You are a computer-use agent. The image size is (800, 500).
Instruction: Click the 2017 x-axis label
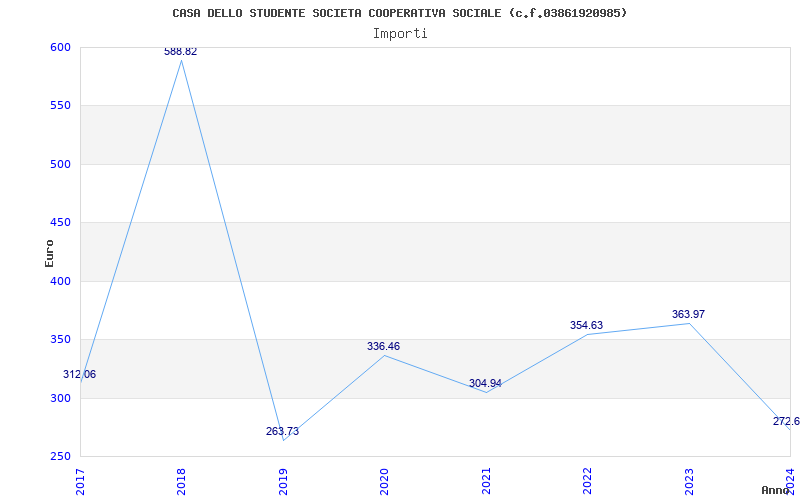tap(80, 481)
